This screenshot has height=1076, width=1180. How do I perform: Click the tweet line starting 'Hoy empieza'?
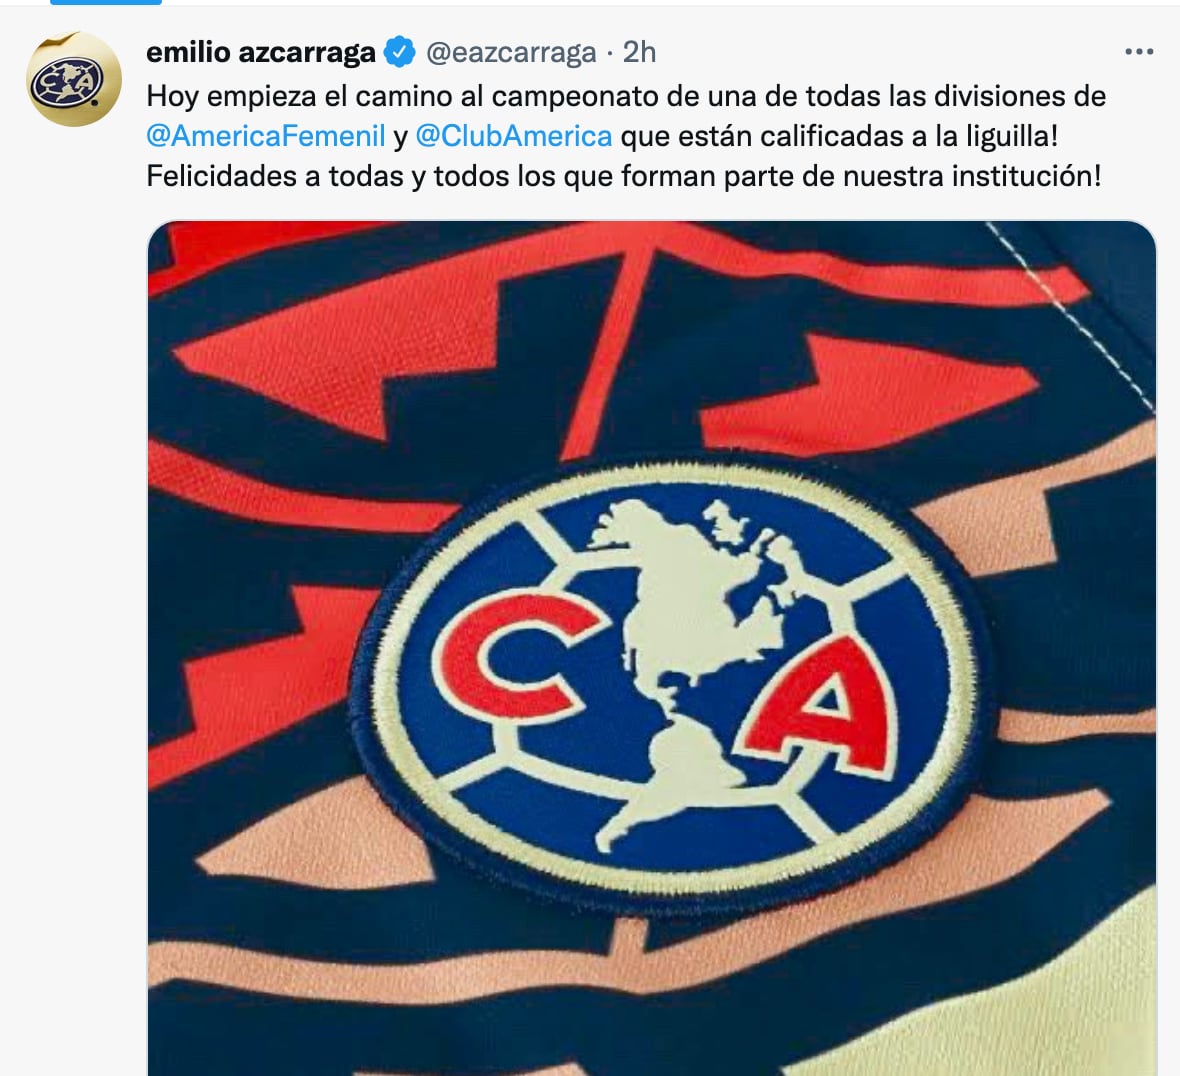tap(626, 96)
